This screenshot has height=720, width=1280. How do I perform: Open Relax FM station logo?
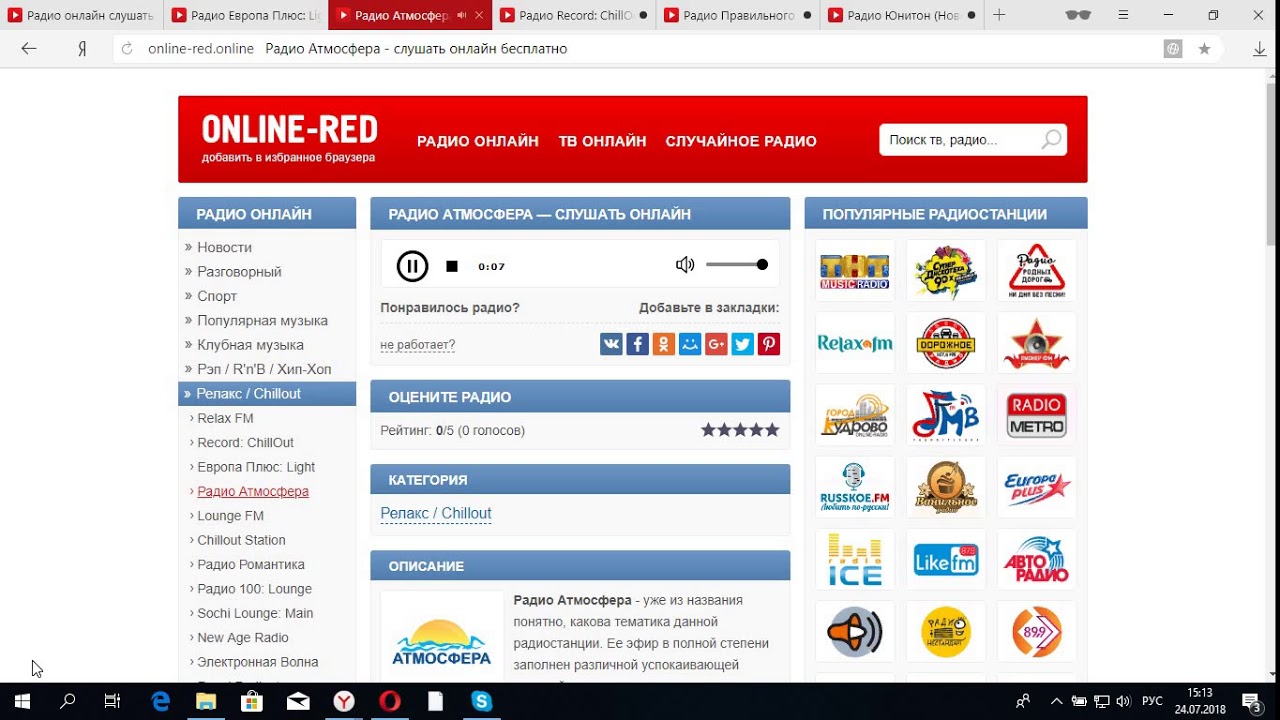coord(854,343)
